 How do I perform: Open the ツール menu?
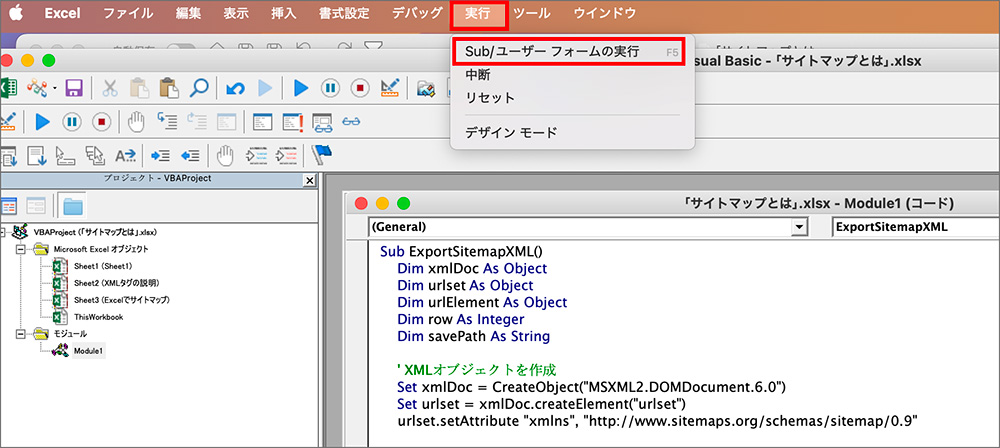534,13
